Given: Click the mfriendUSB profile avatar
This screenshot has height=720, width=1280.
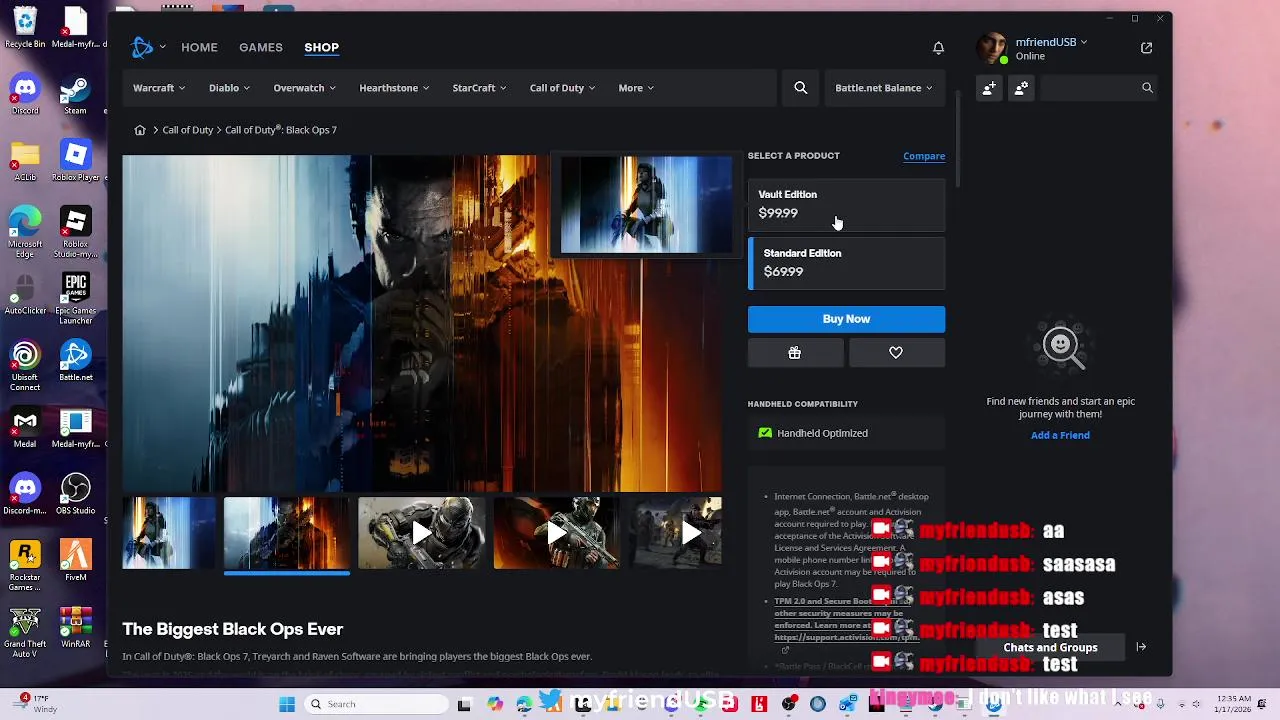Looking at the screenshot, I should point(993,48).
